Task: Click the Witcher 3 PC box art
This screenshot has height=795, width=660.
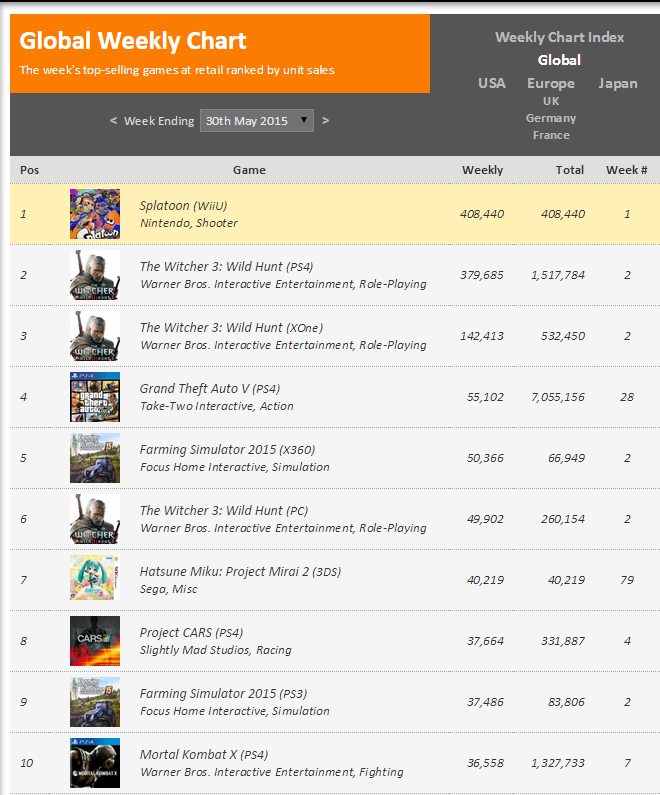Action: pos(95,519)
